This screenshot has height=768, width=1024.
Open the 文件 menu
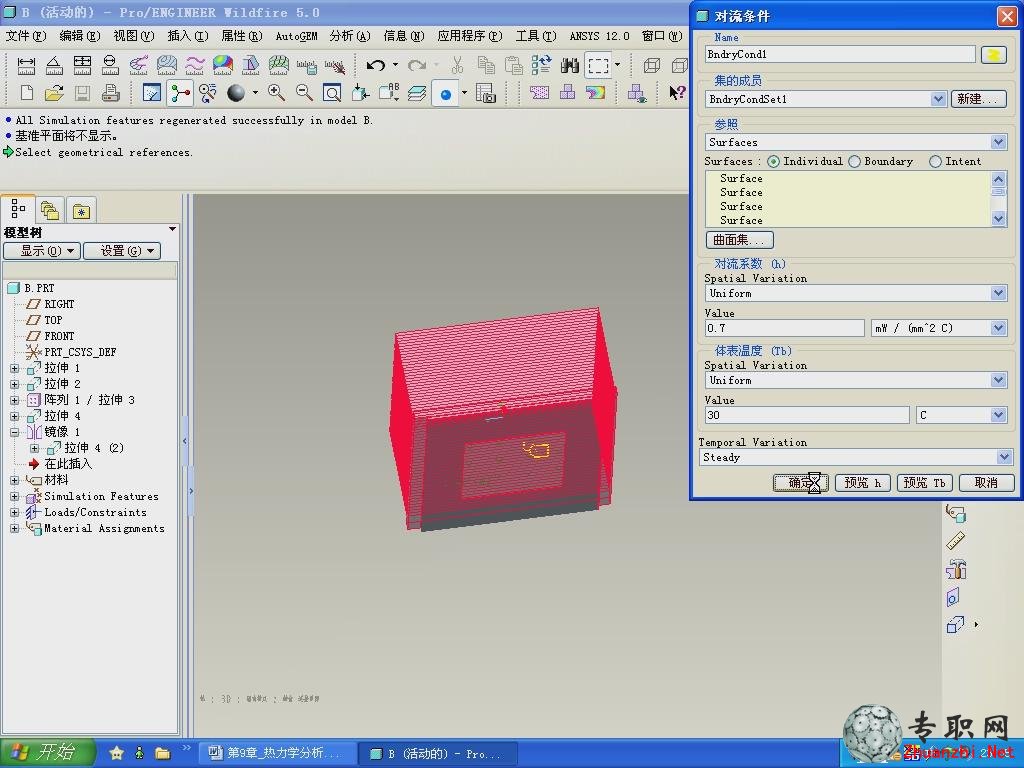click(25, 36)
